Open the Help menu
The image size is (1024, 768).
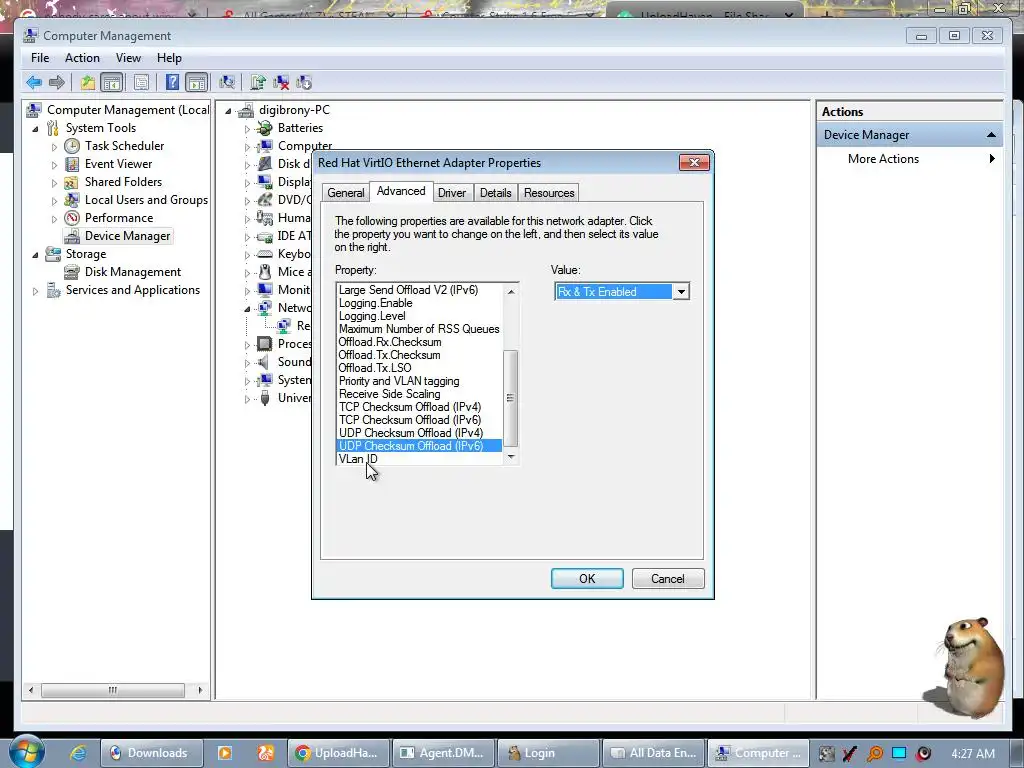pyautogui.click(x=169, y=58)
